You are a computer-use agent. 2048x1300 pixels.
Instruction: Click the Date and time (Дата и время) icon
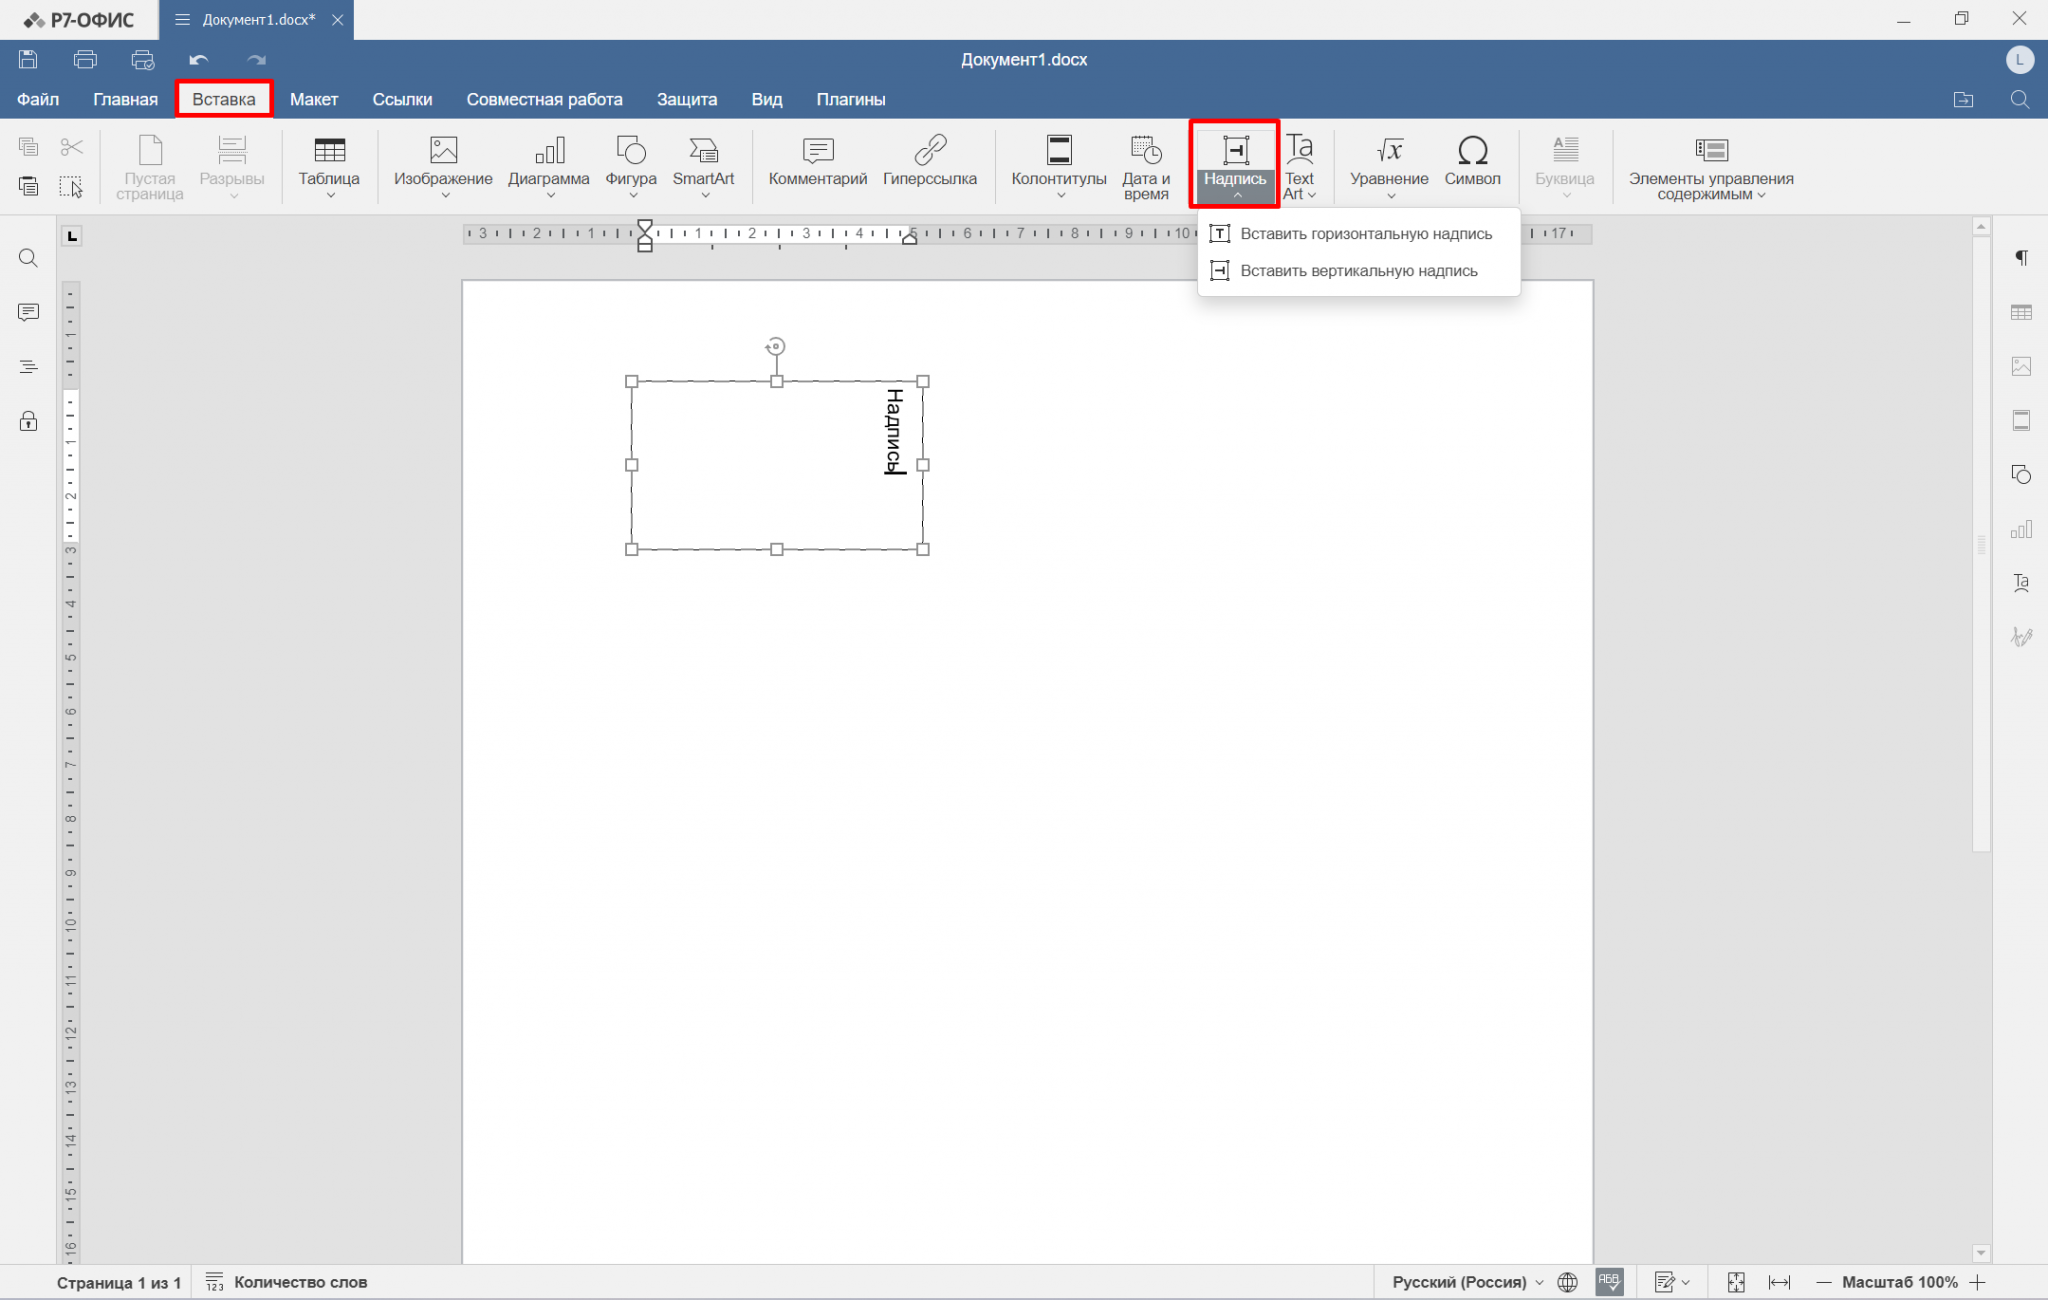tap(1145, 152)
